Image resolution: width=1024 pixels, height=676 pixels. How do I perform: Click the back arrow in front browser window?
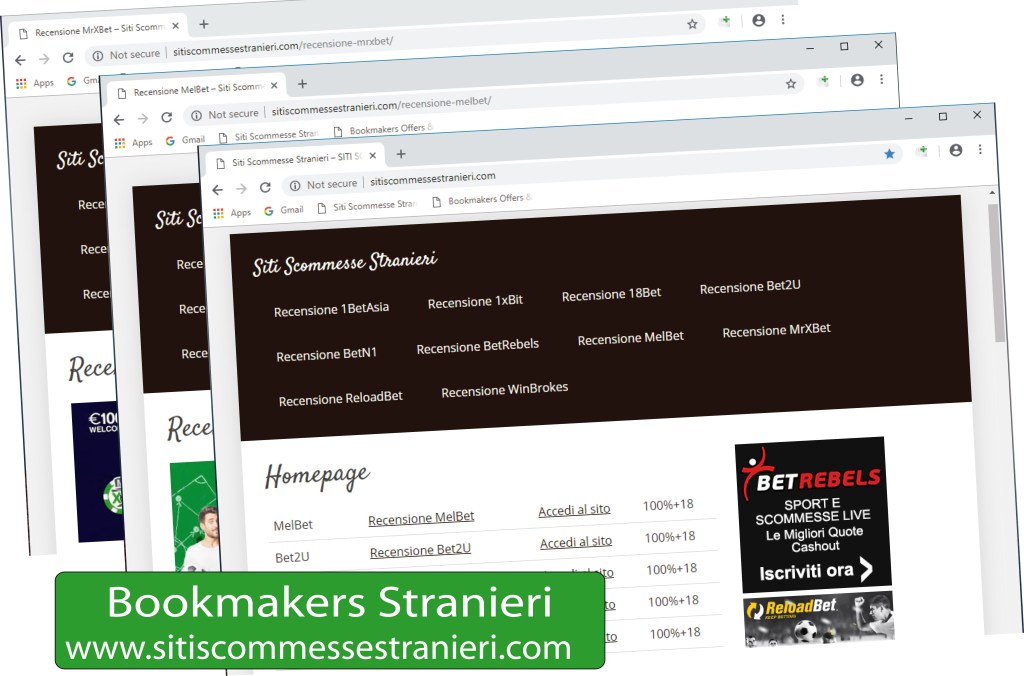click(217, 189)
